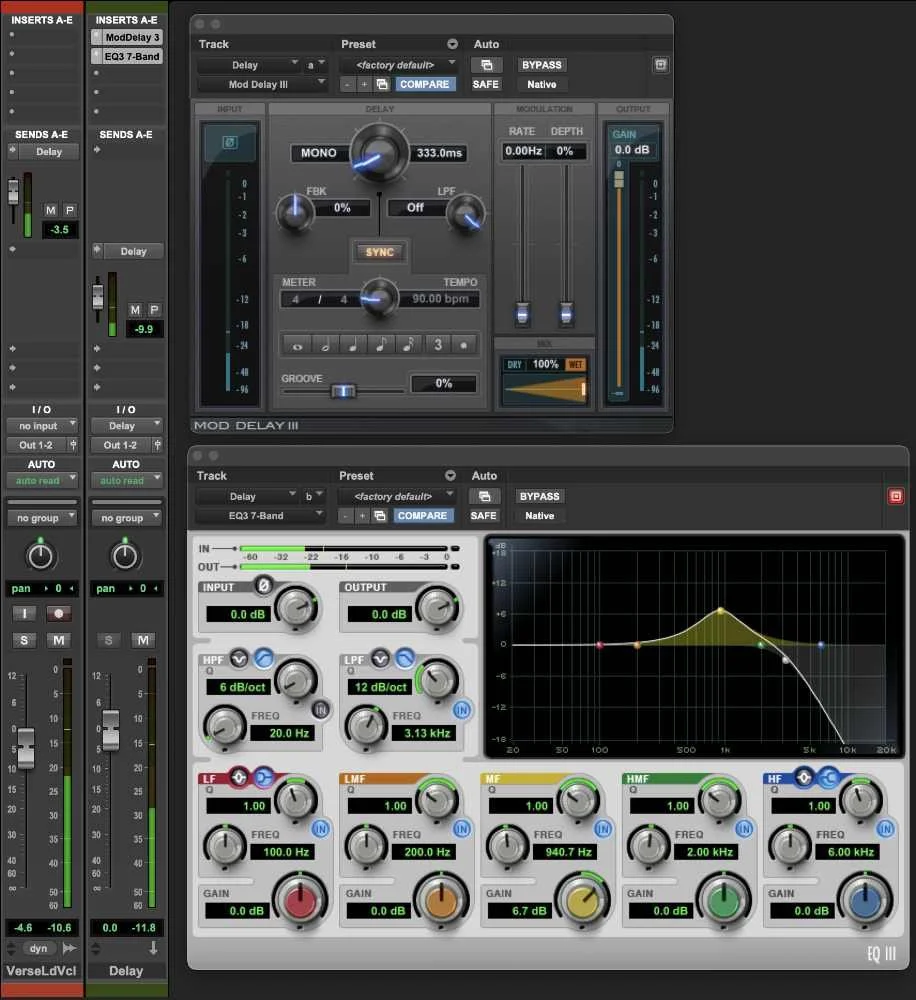Toggle the HF band IN button
The height and width of the screenshot is (1000, 916).
[885, 828]
